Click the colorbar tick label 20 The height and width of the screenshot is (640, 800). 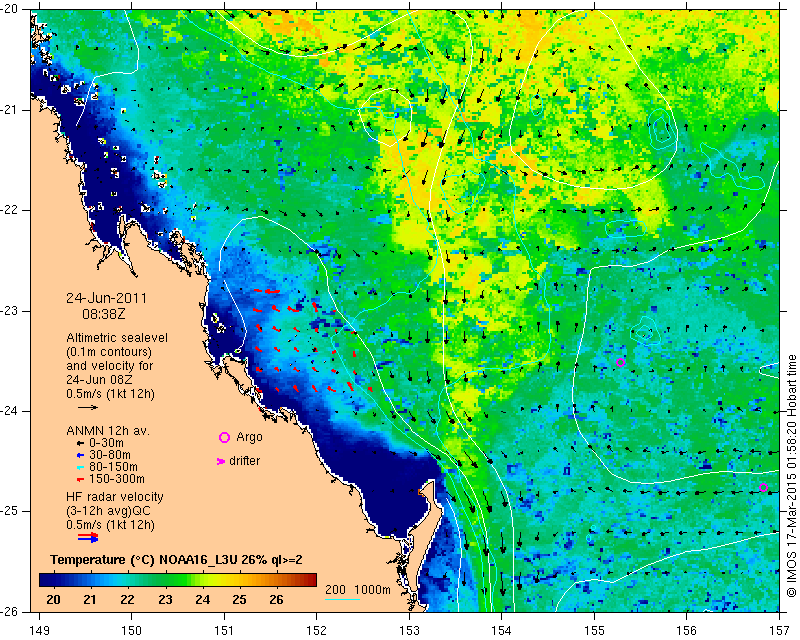[54, 600]
